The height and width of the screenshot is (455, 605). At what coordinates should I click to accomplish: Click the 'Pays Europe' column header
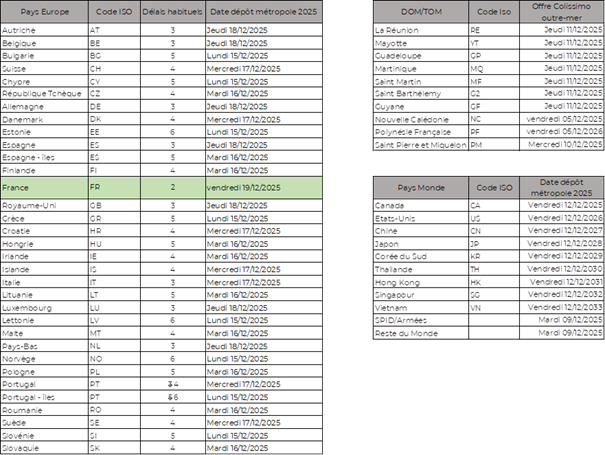click(44, 12)
